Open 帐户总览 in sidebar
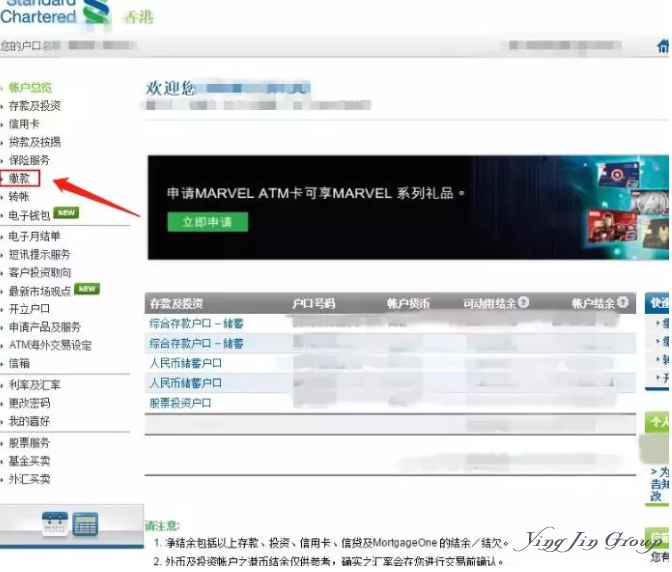The height and width of the screenshot is (572, 672). (30, 88)
